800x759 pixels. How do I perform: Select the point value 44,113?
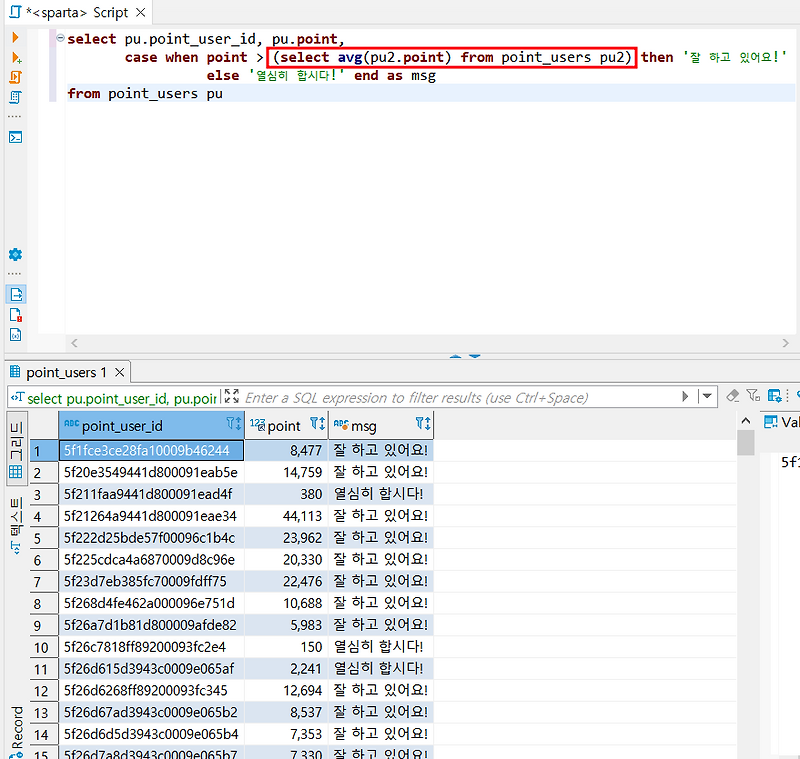(286, 516)
